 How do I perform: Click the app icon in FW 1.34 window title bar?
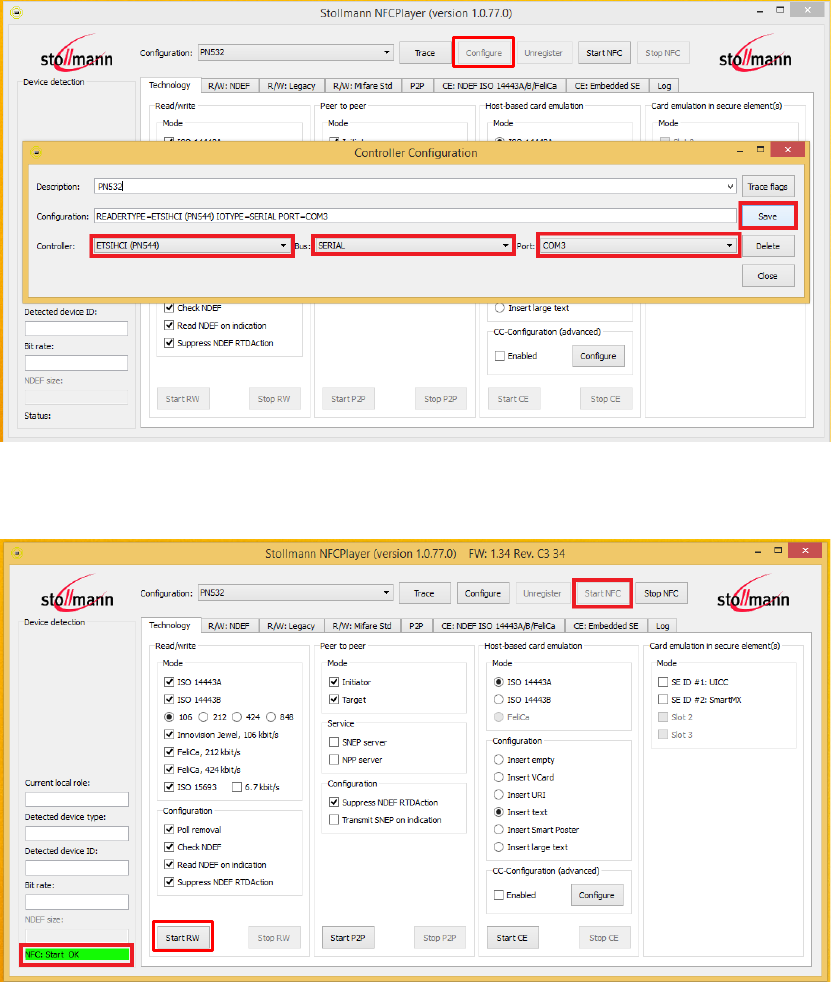[x=17, y=553]
